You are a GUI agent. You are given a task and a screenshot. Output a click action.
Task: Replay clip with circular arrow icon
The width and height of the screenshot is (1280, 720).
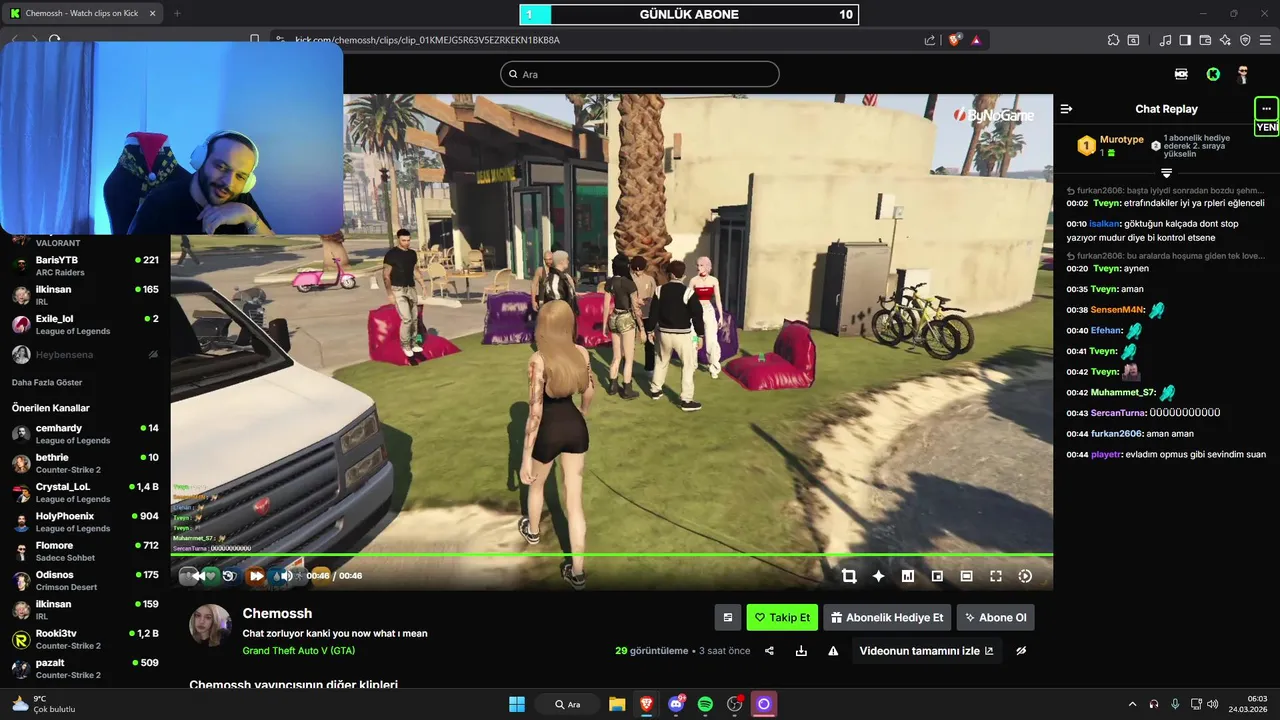(229, 576)
